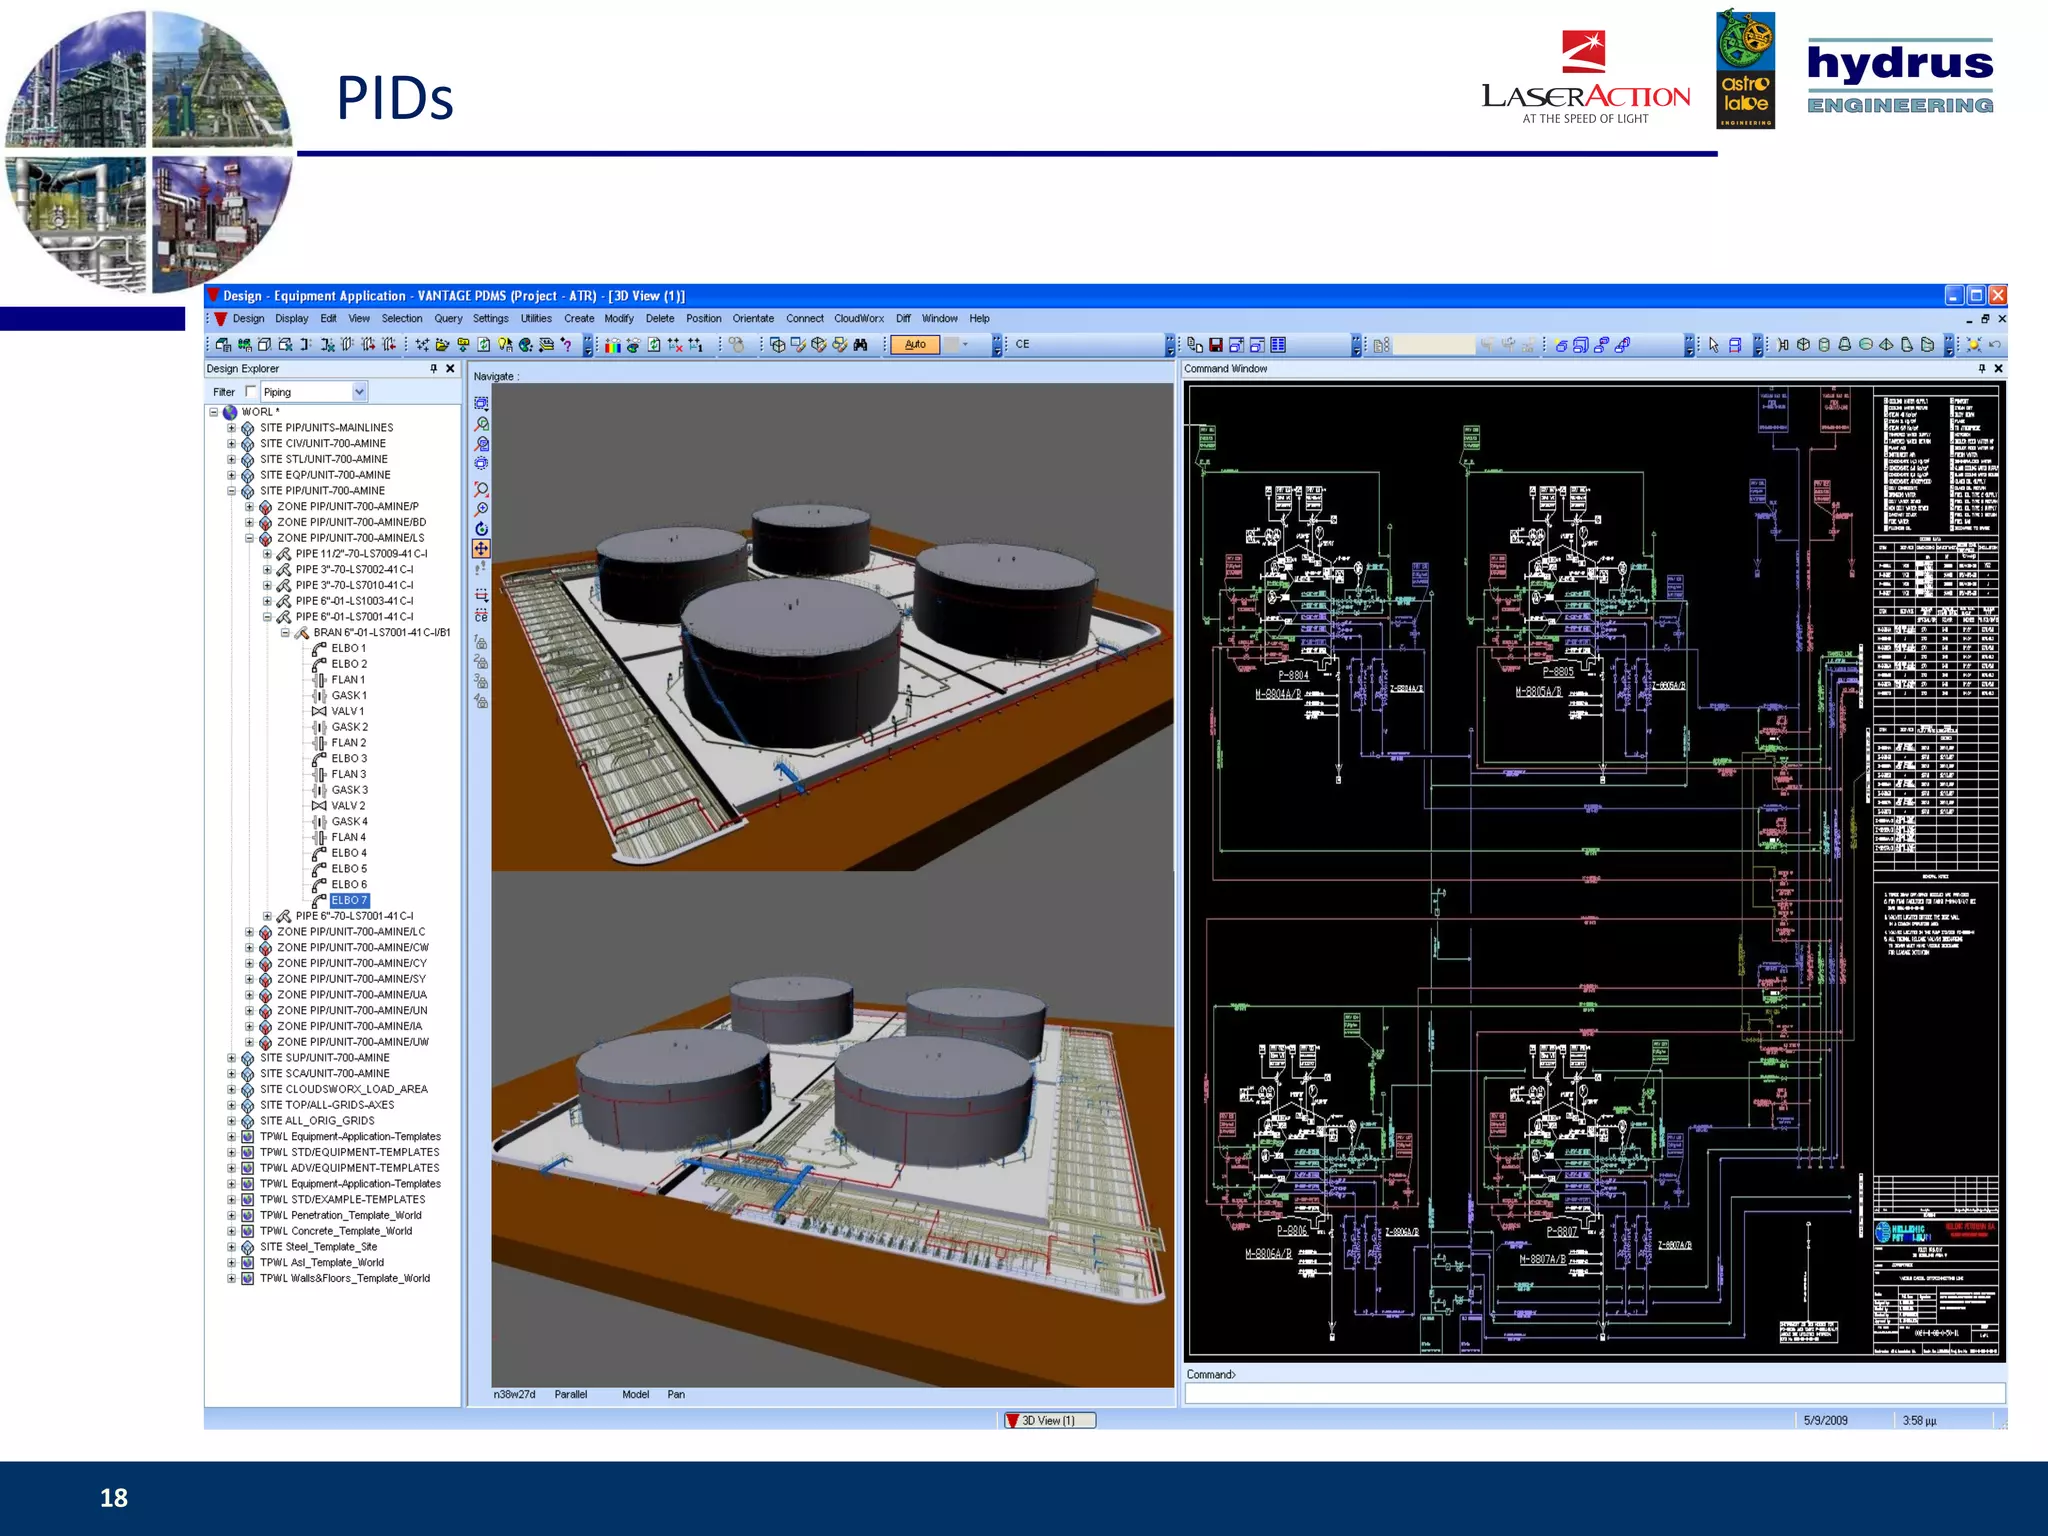The width and height of the screenshot is (2048, 1536).
Task: Click the Parallel projection status text
Action: [x=571, y=1394]
